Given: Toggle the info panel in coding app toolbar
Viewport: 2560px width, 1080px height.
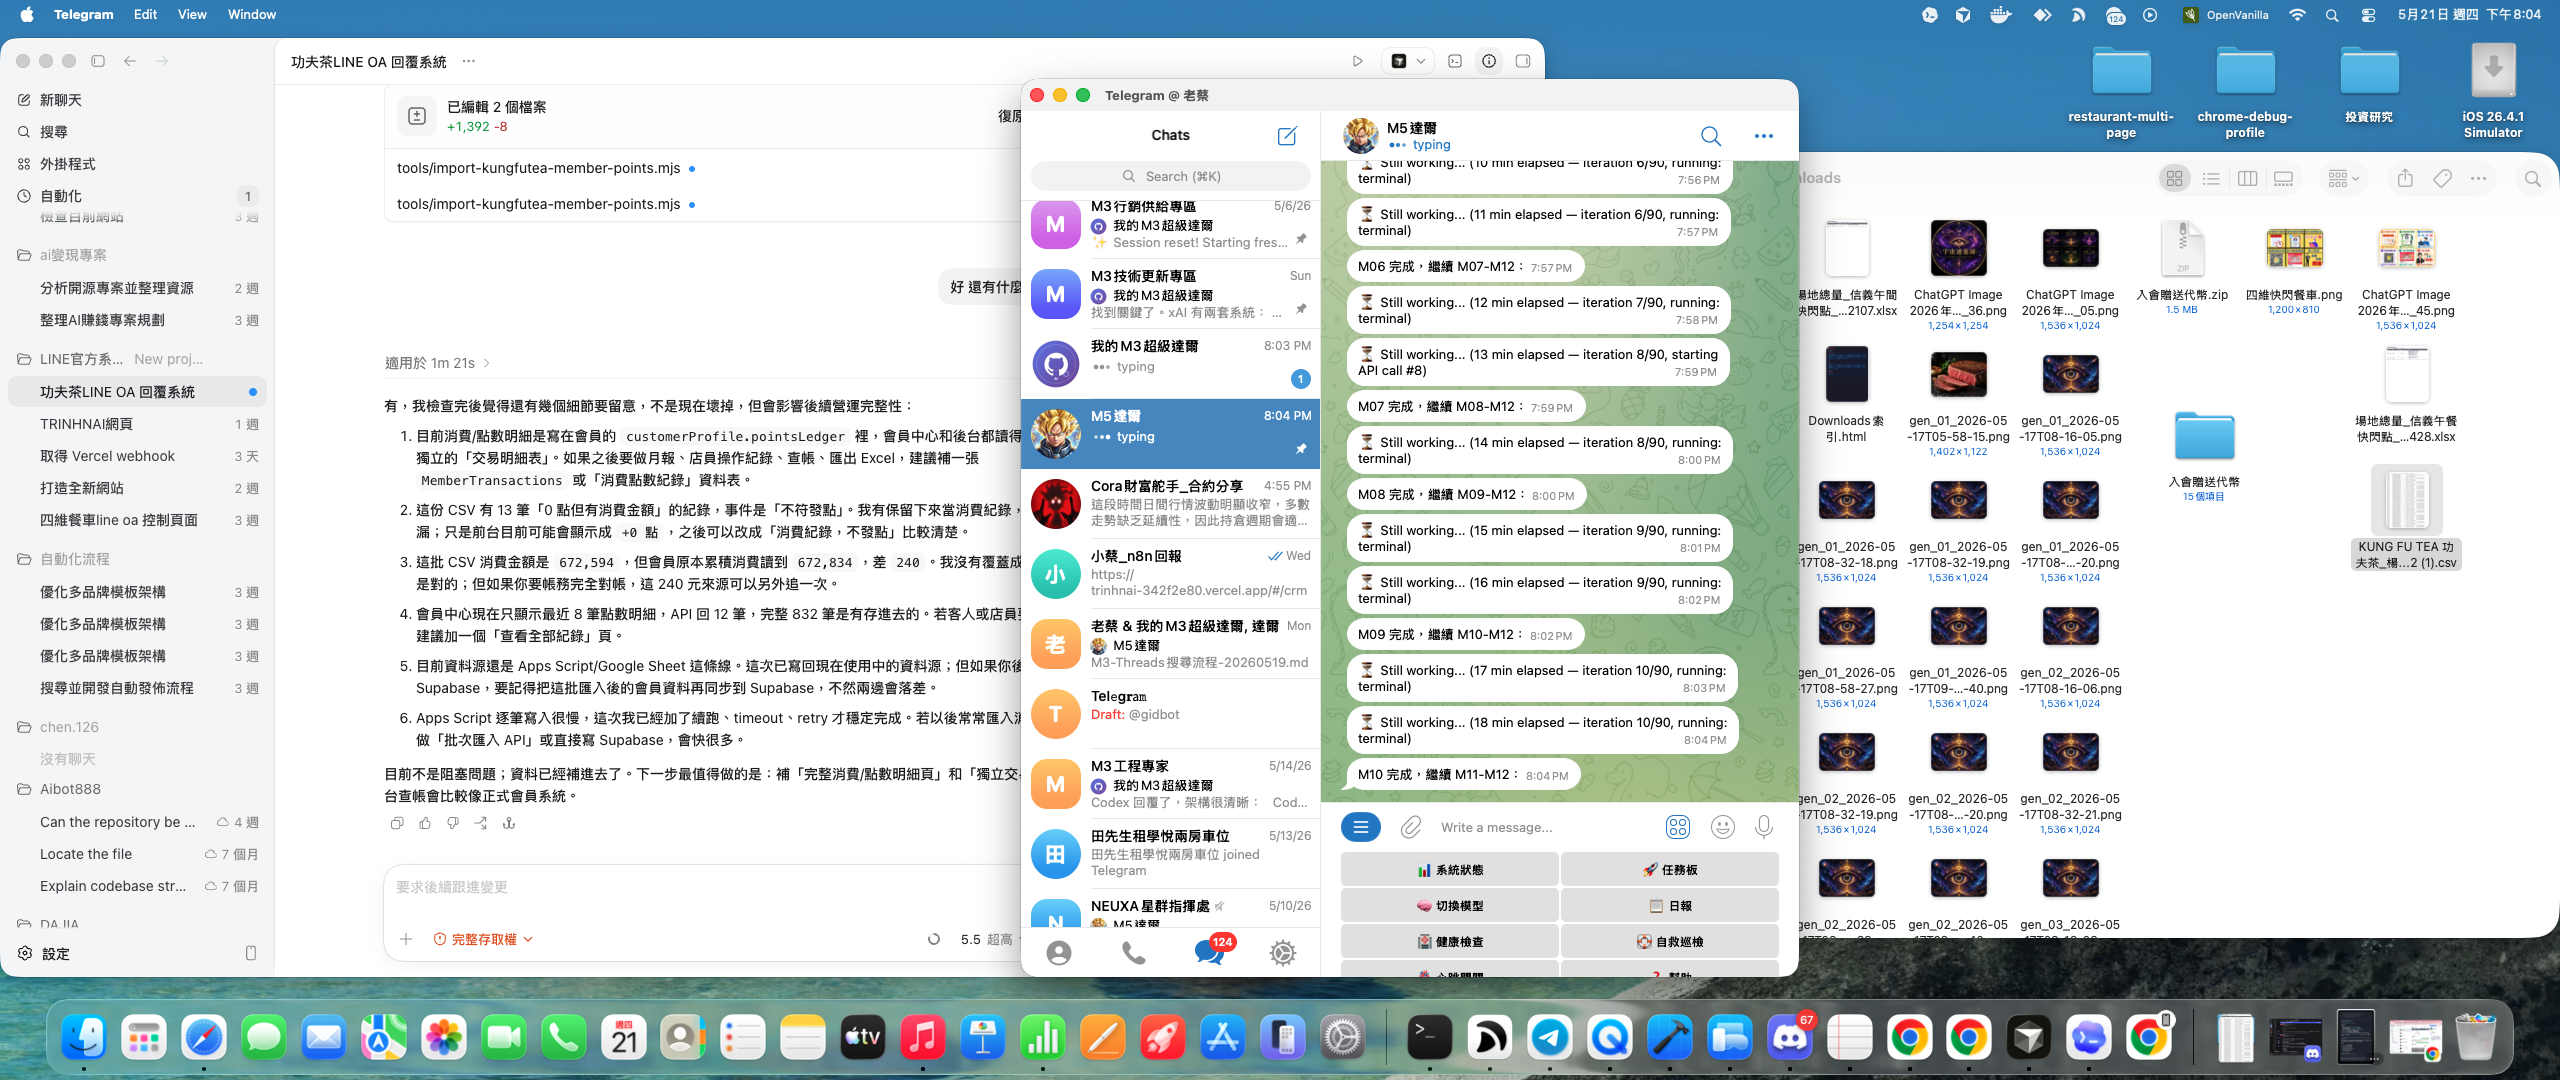Looking at the screenshot, I should coord(1489,61).
